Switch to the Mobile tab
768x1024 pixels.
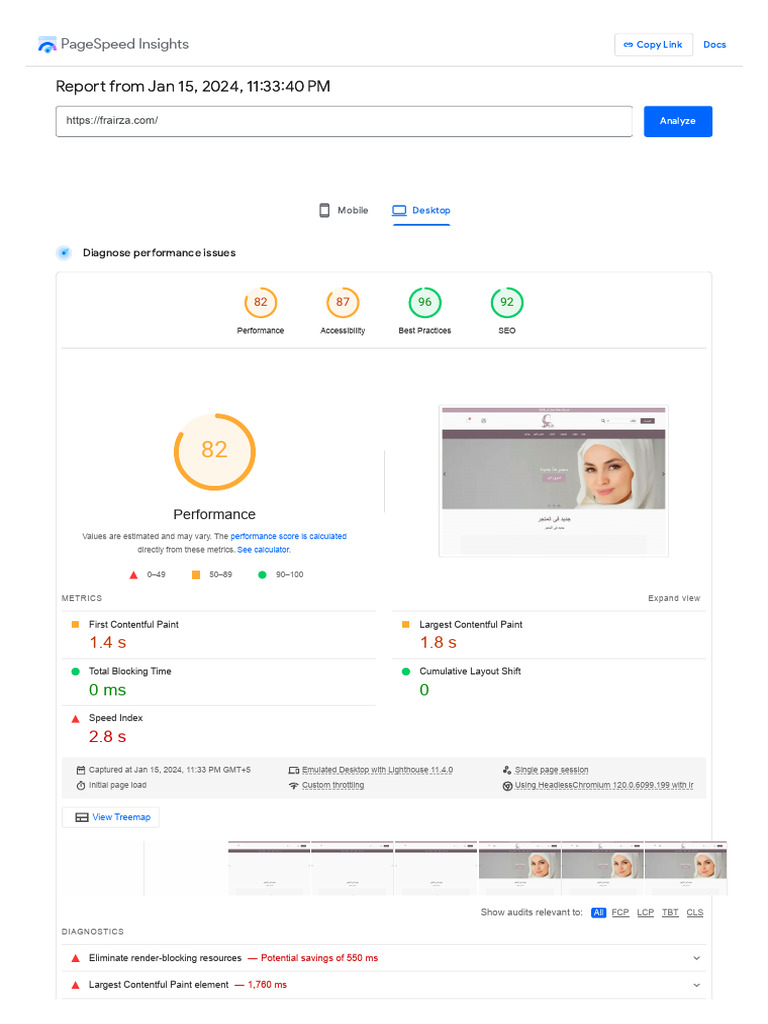(x=344, y=210)
